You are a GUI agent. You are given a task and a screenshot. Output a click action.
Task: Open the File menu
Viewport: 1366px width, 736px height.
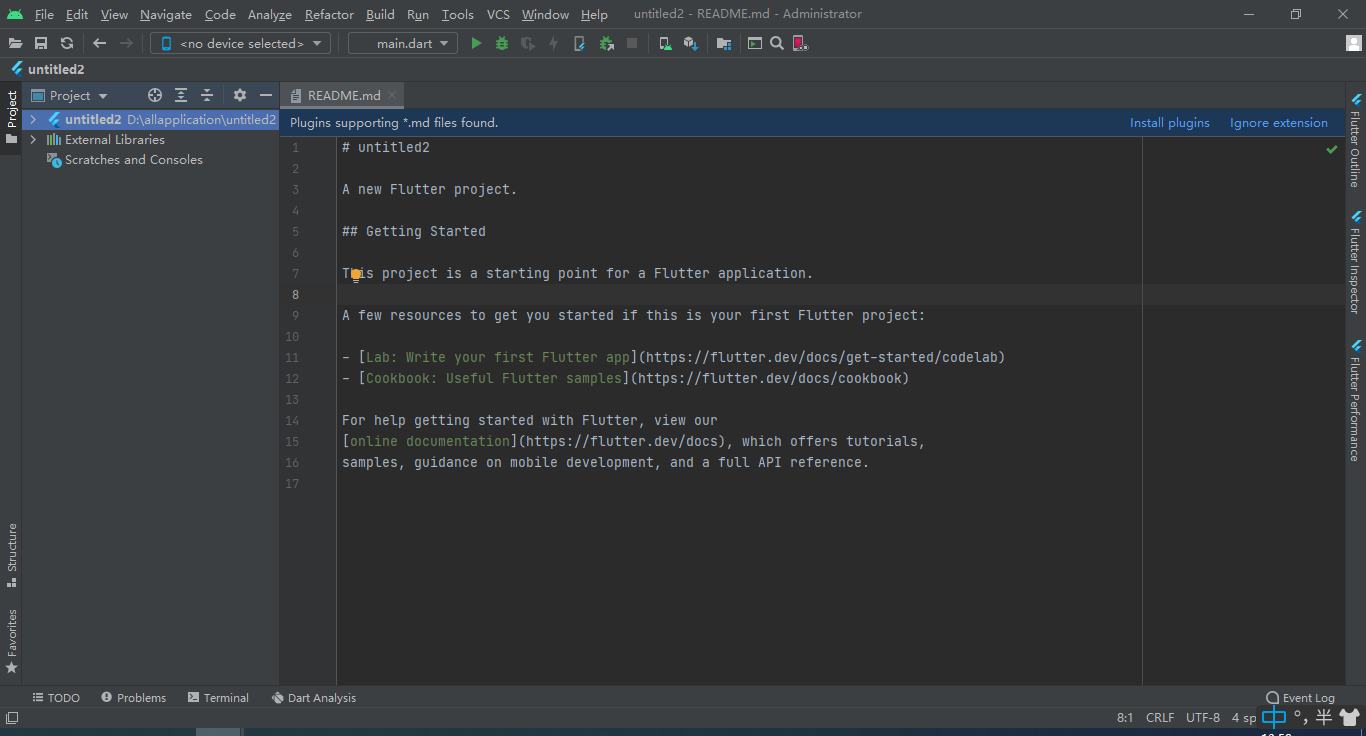(x=44, y=14)
